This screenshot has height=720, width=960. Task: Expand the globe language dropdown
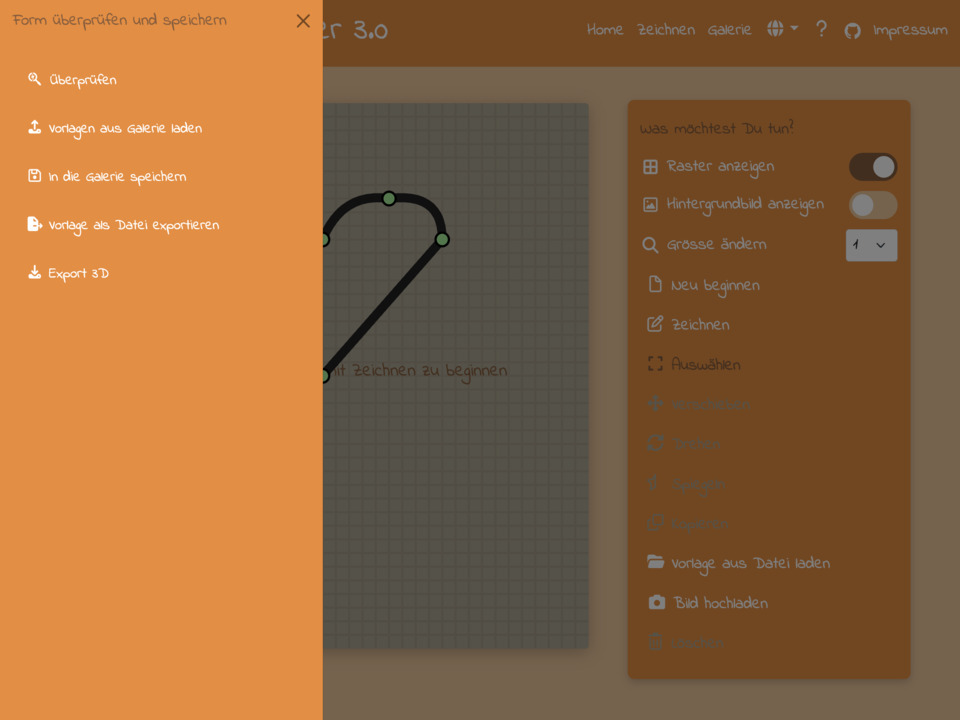tap(782, 29)
